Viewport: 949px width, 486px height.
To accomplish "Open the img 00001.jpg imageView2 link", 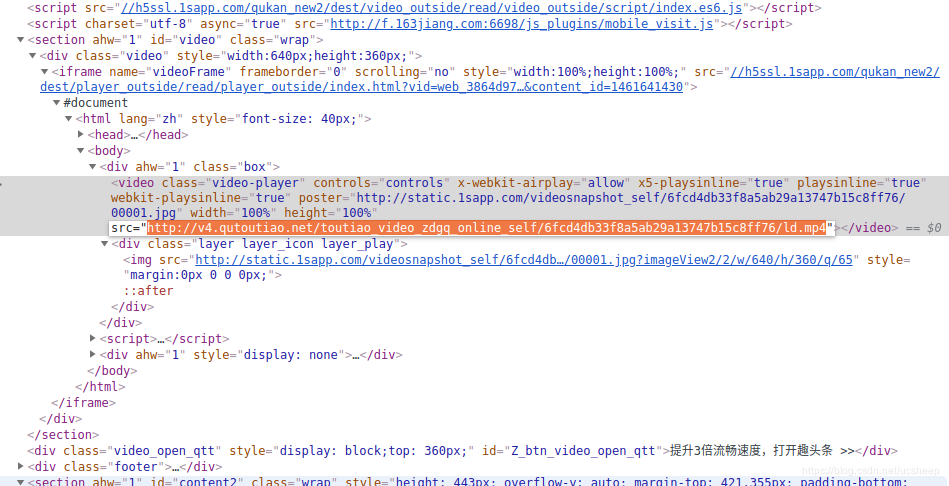I will (x=524, y=260).
